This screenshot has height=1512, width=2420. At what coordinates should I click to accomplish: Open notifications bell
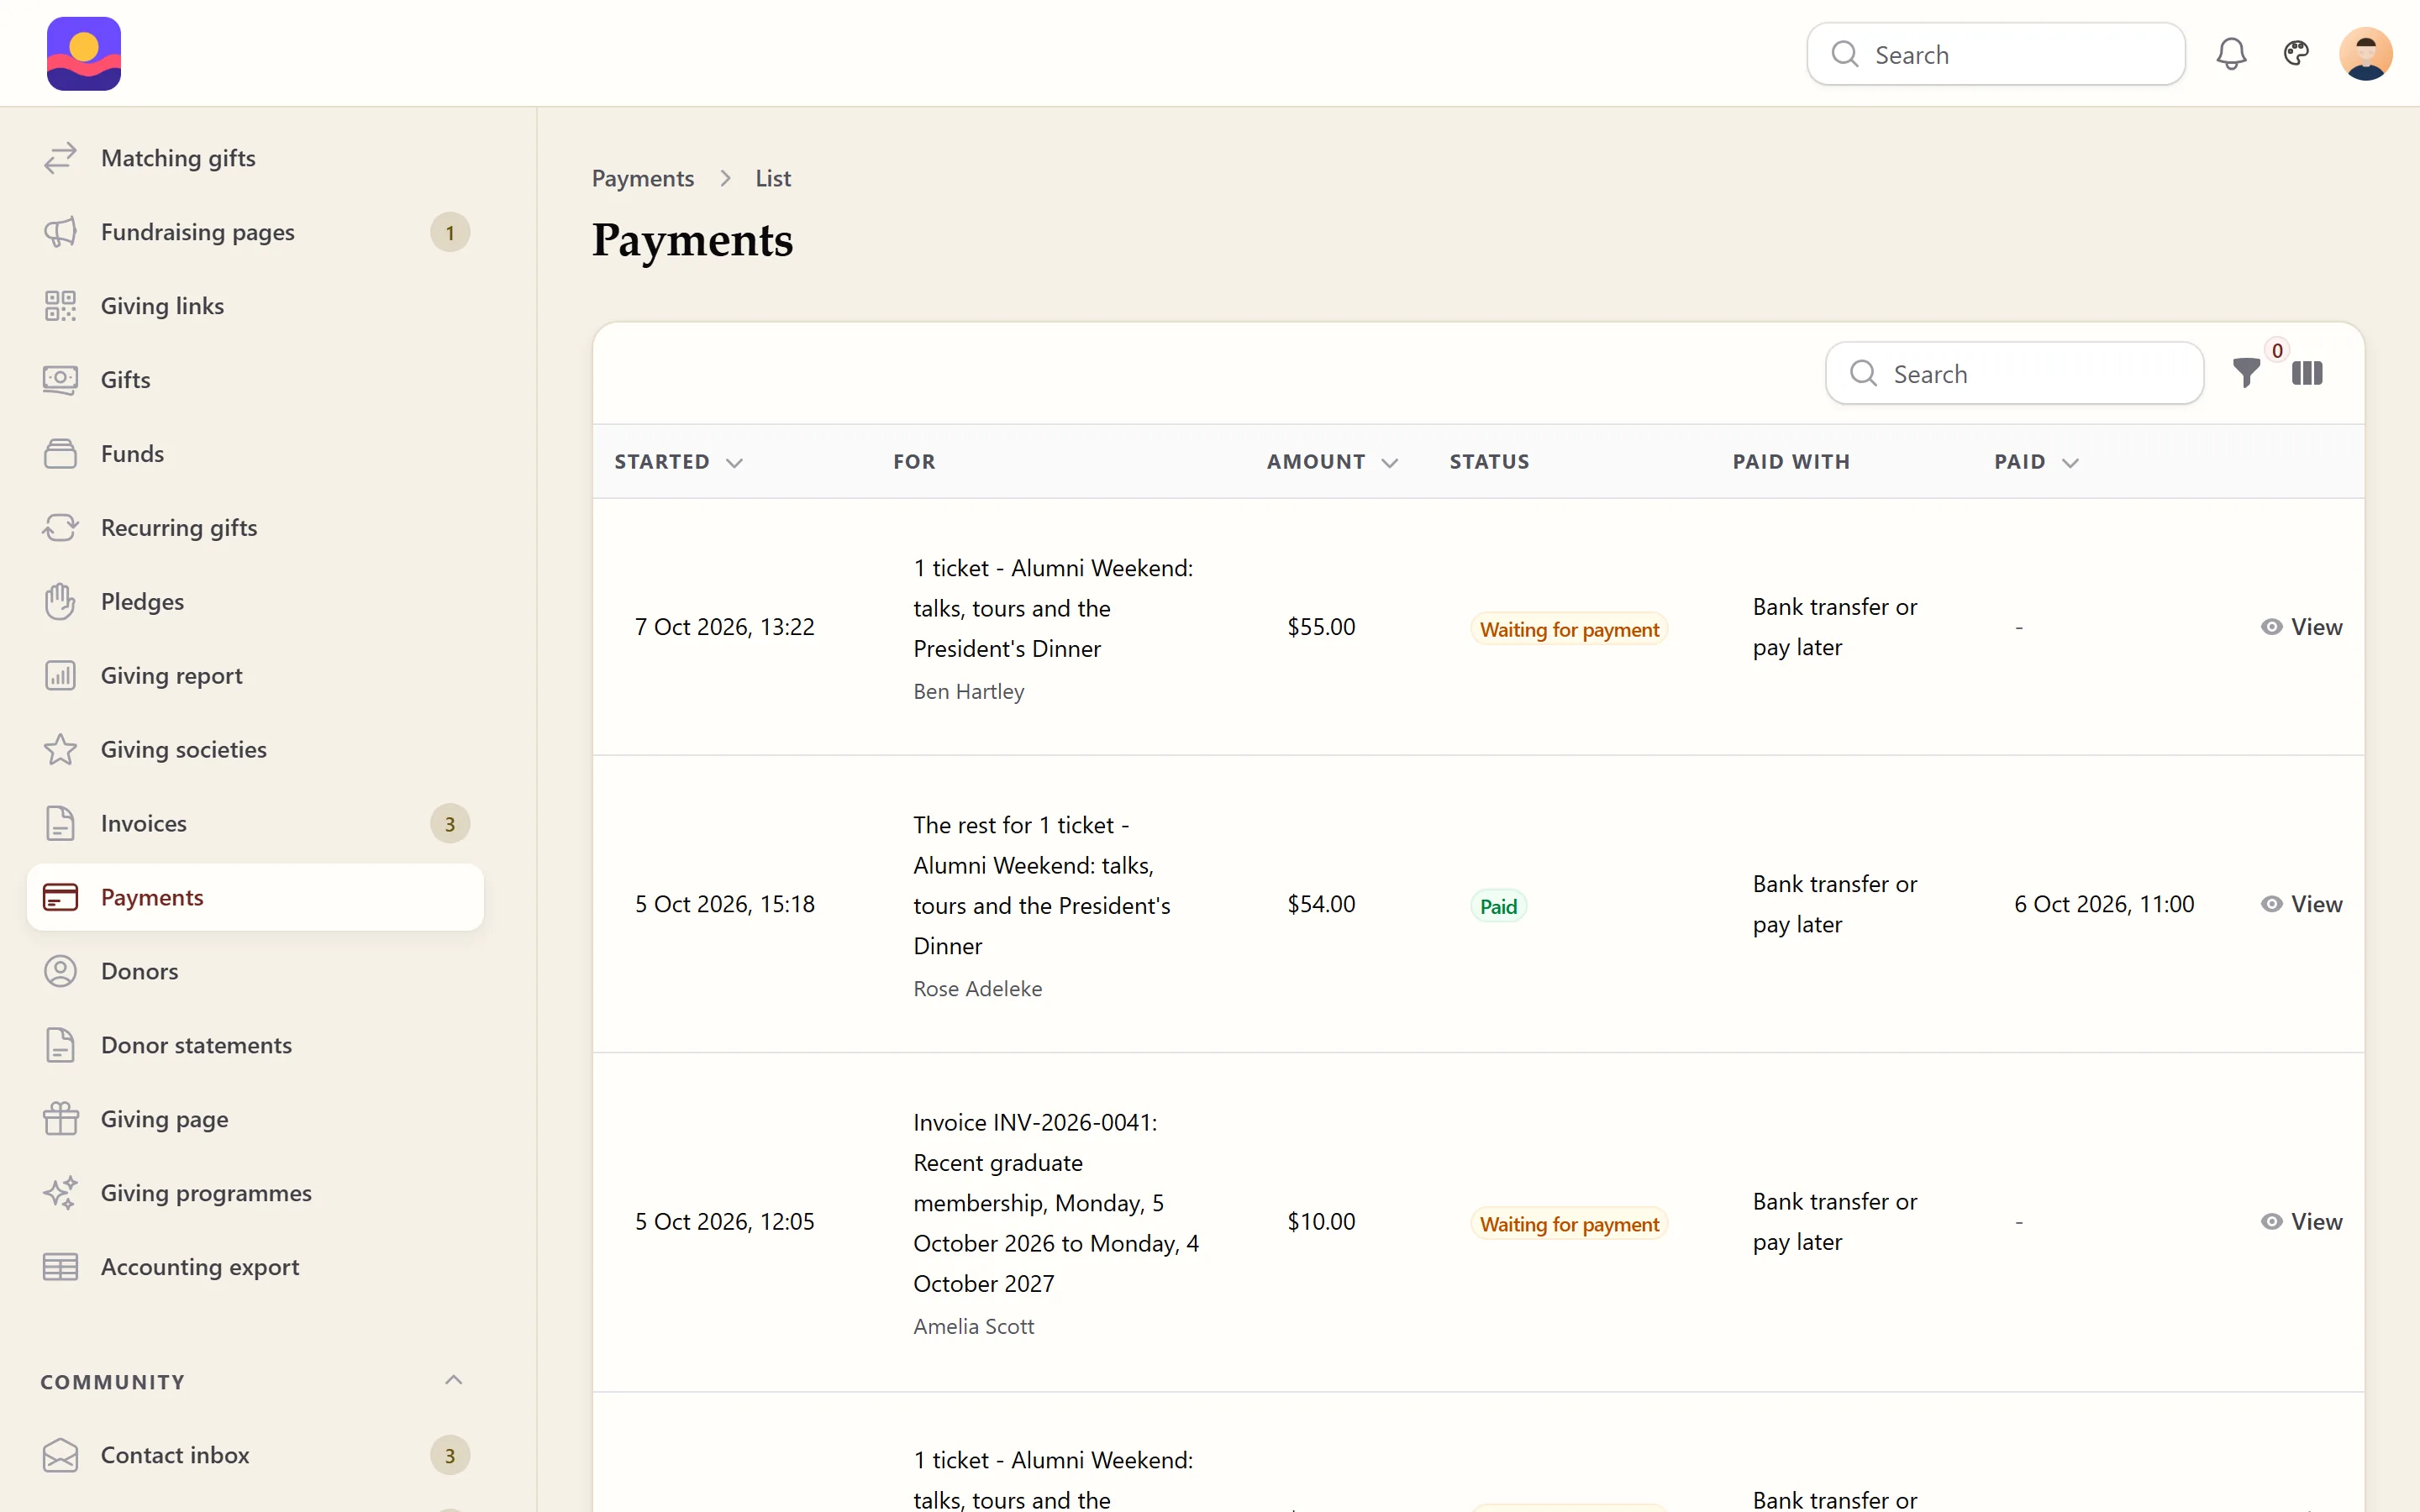click(x=2231, y=54)
